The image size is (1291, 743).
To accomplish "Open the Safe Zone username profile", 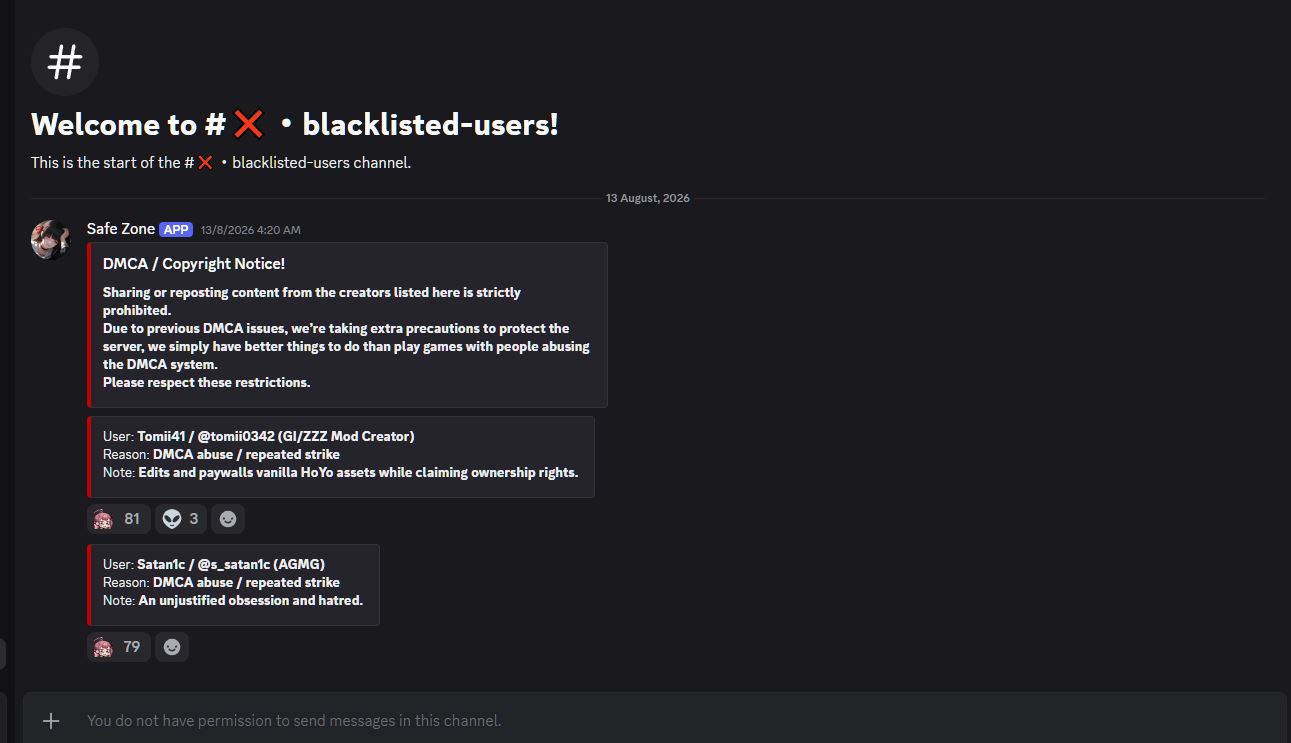I will click(x=121, y=229).
